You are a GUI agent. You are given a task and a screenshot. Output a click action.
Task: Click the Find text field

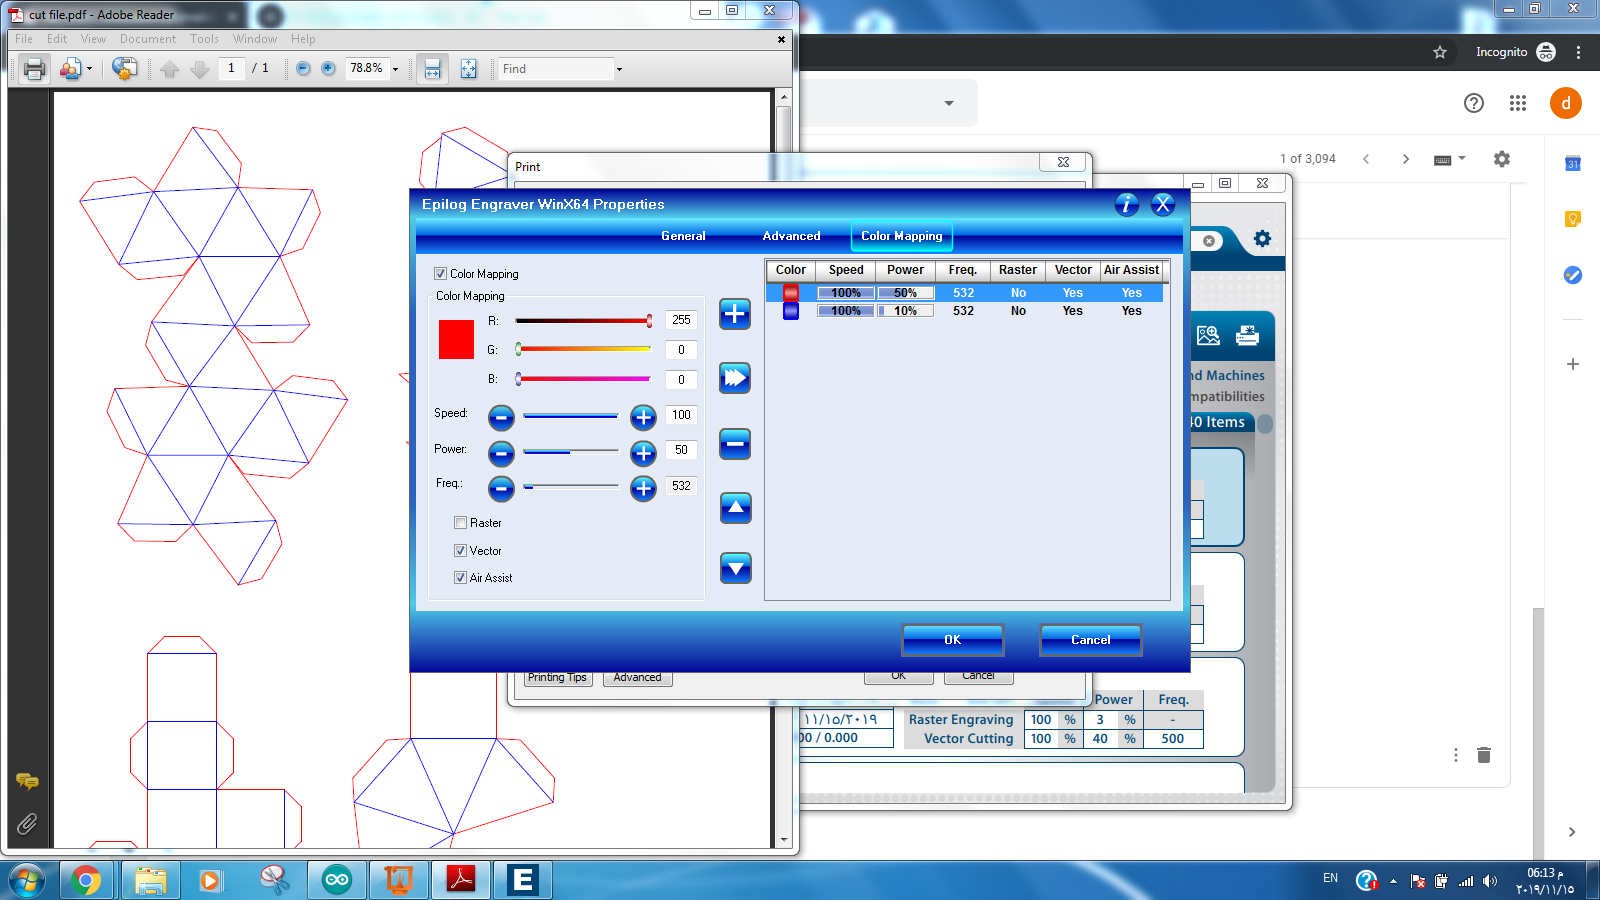point(556,69)
